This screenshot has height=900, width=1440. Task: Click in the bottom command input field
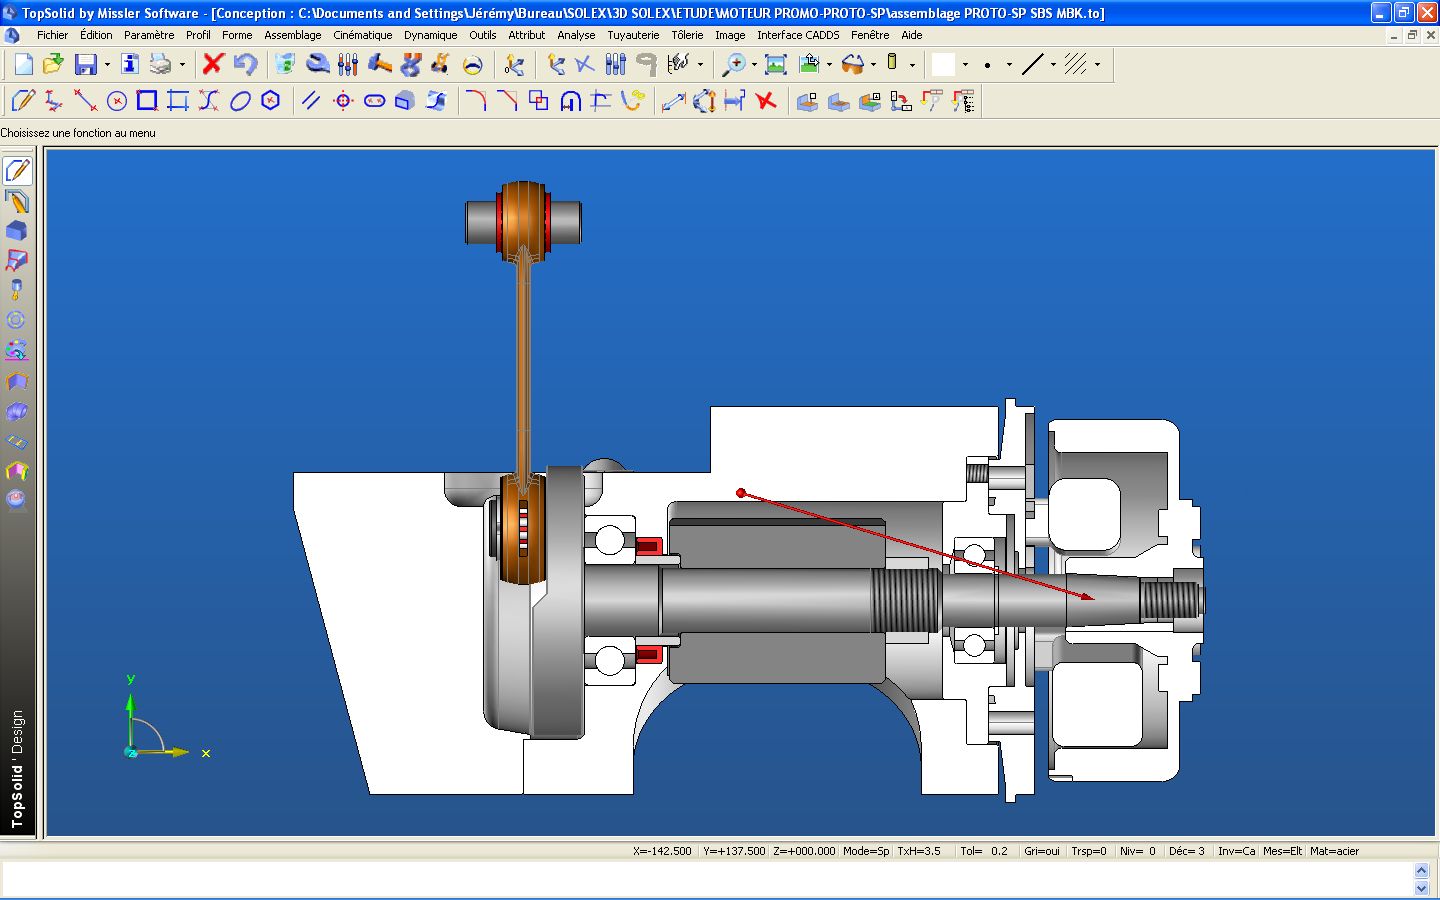(700, 879)
